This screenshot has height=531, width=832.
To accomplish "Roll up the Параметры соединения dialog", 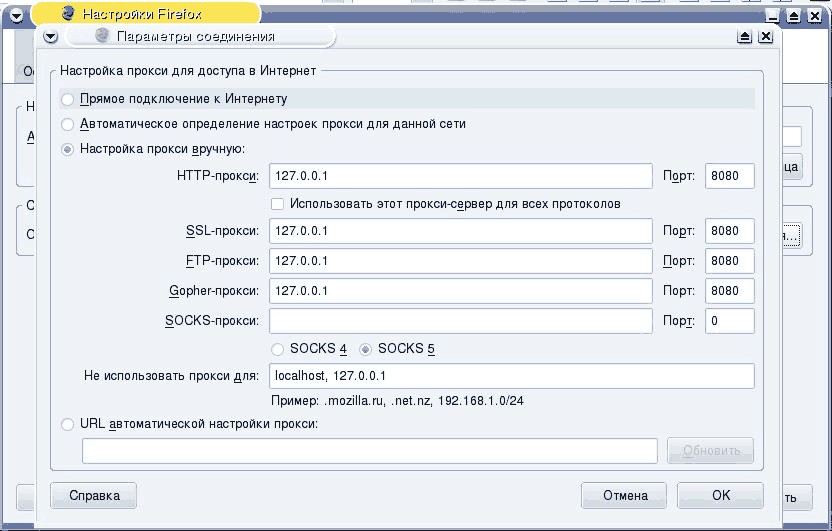I will [745, 37].
